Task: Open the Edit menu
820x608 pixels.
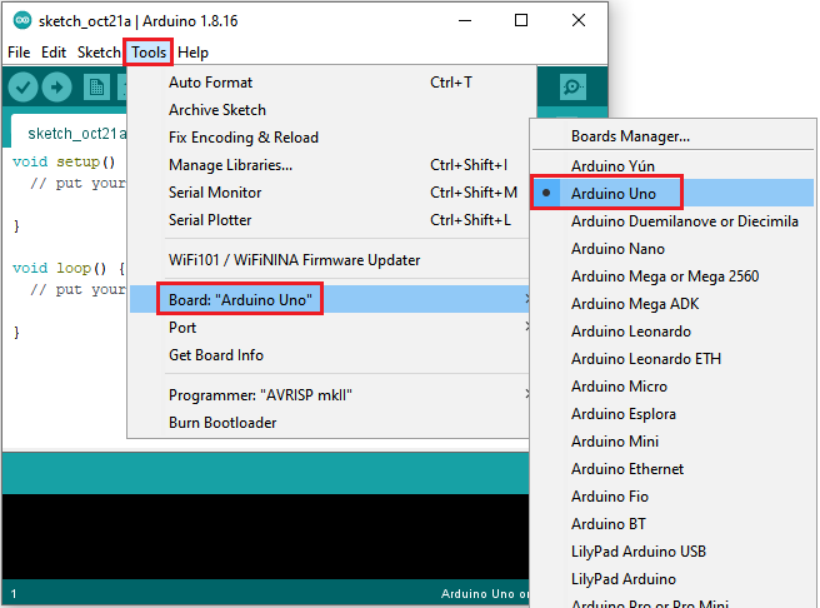Action: 53,52
